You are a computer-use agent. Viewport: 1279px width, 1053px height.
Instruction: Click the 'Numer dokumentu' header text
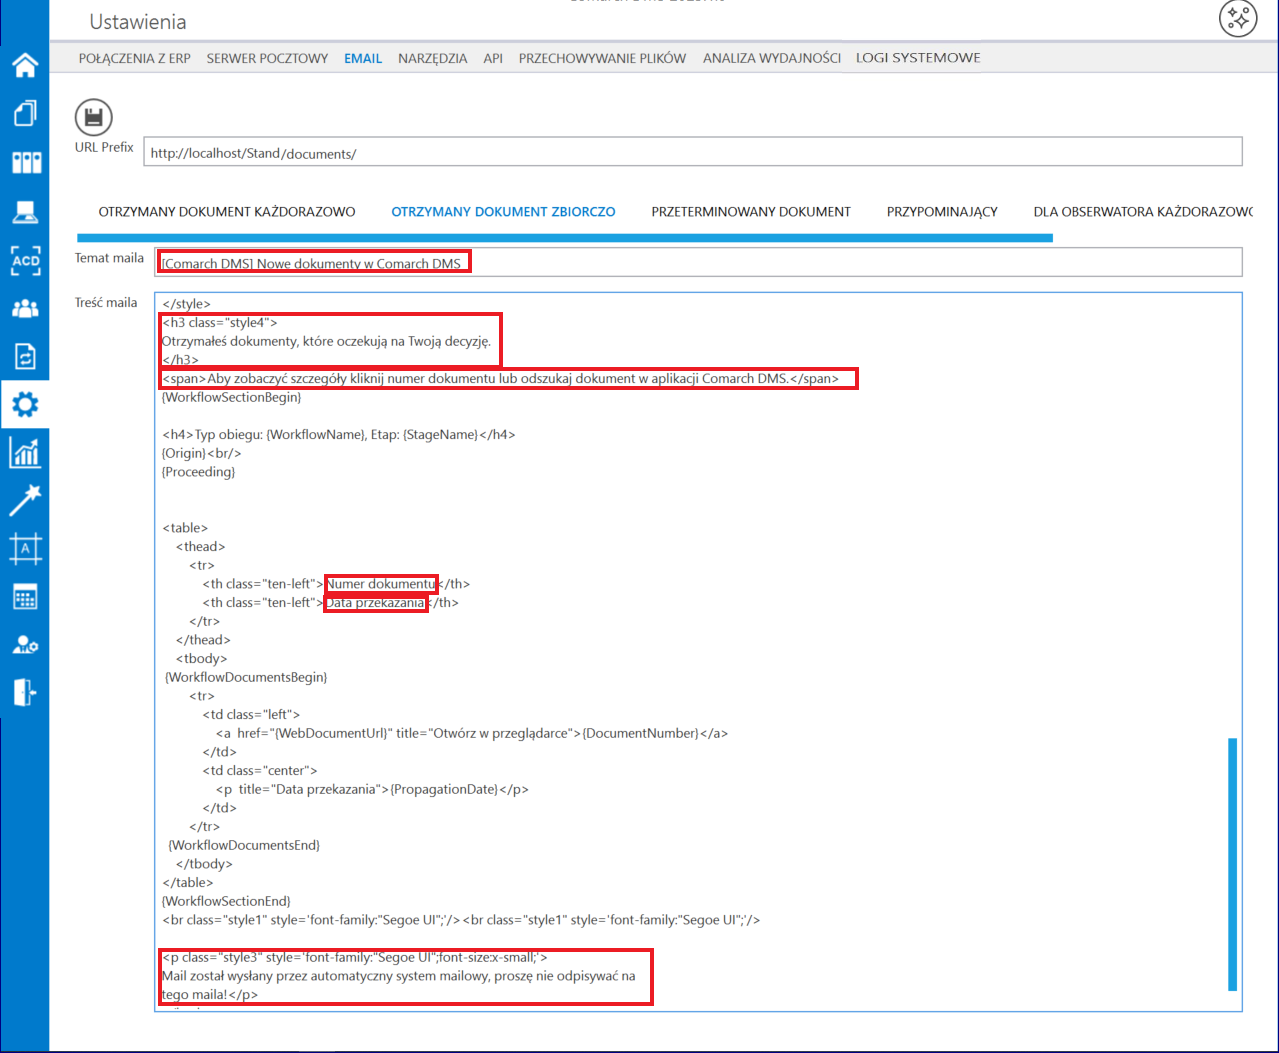coord(381,584)
